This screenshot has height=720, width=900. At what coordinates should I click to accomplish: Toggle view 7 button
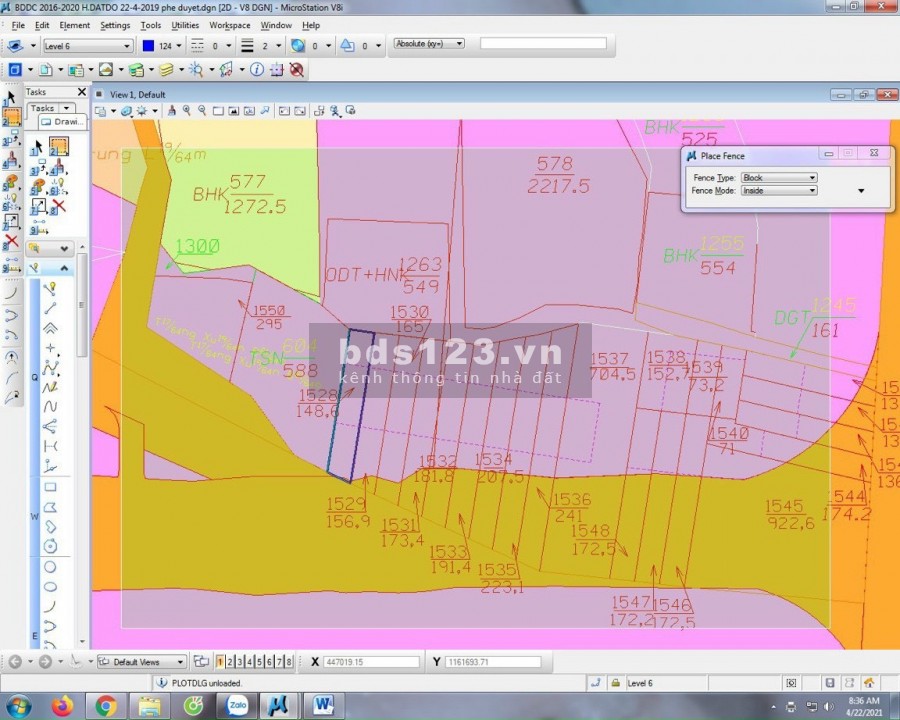point(279,662)
